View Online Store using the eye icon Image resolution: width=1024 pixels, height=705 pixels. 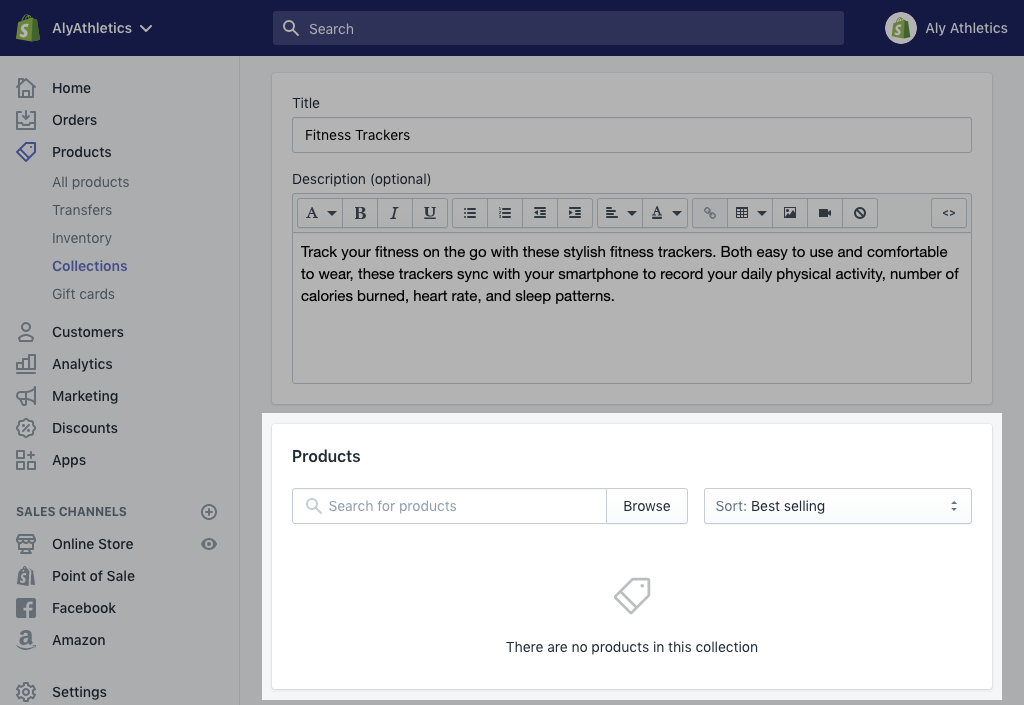point(209,544)
